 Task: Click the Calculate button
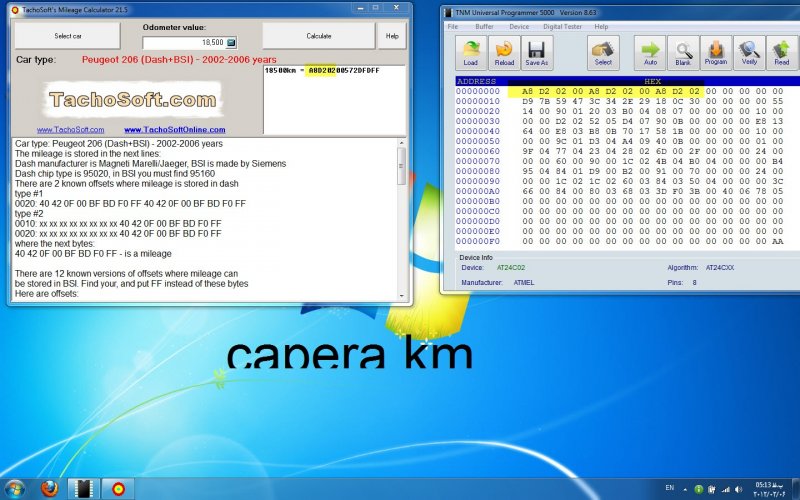318,36
